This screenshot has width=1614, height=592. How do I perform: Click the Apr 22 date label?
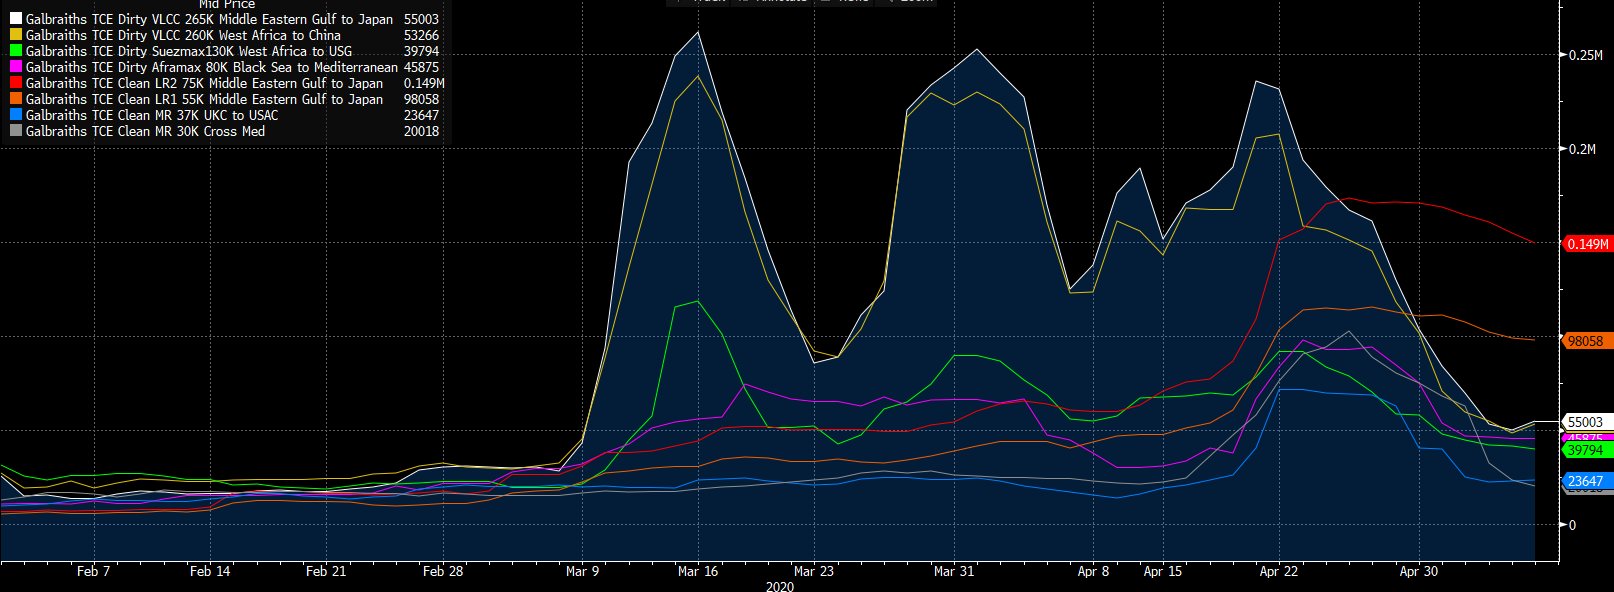[1278, 572]
